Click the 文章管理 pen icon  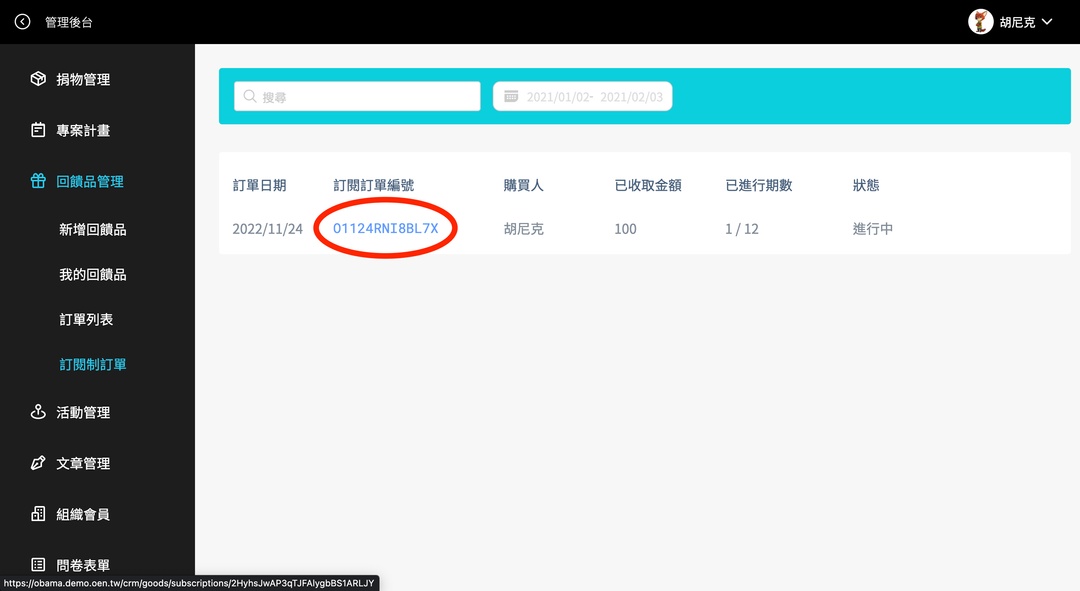pyautogui.click(x=38, y=463)
